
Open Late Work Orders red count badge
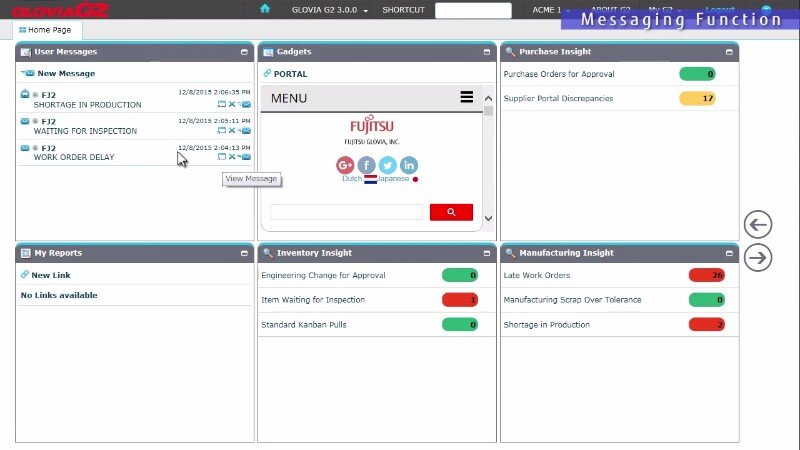coord(707,275)
